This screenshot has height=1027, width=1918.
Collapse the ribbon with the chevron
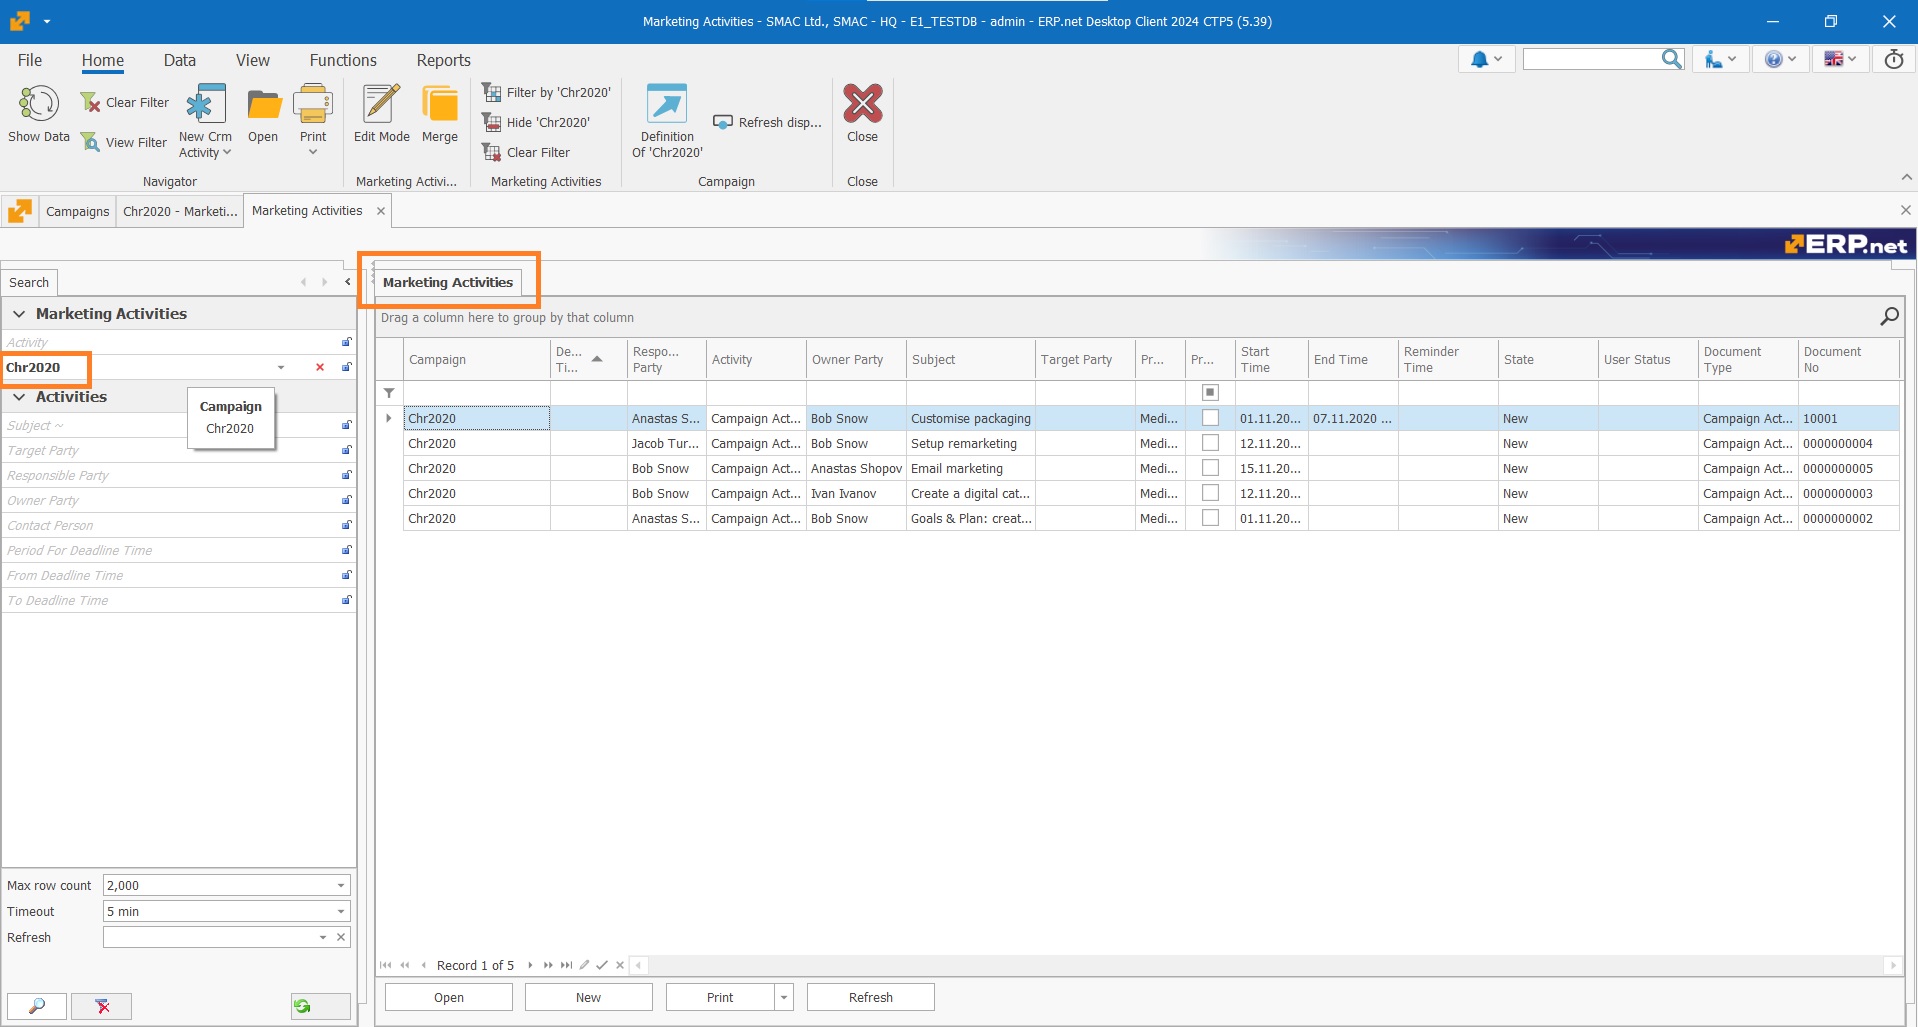pyautogui.click(x=1906, y=177)
